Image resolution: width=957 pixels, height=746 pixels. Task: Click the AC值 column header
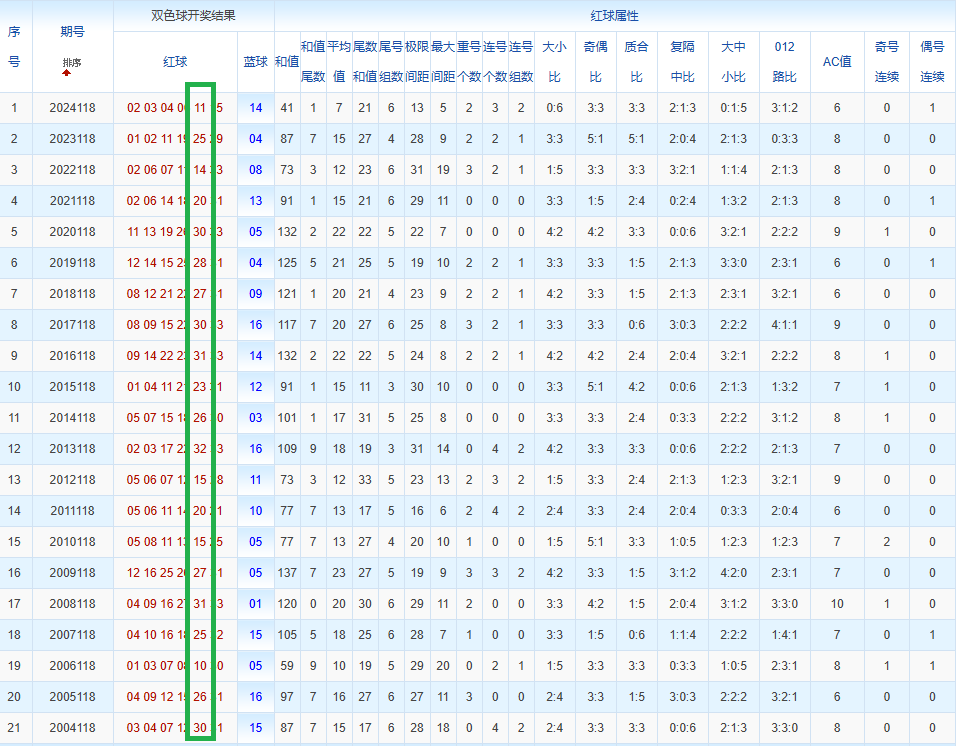(x=837, y=62)
